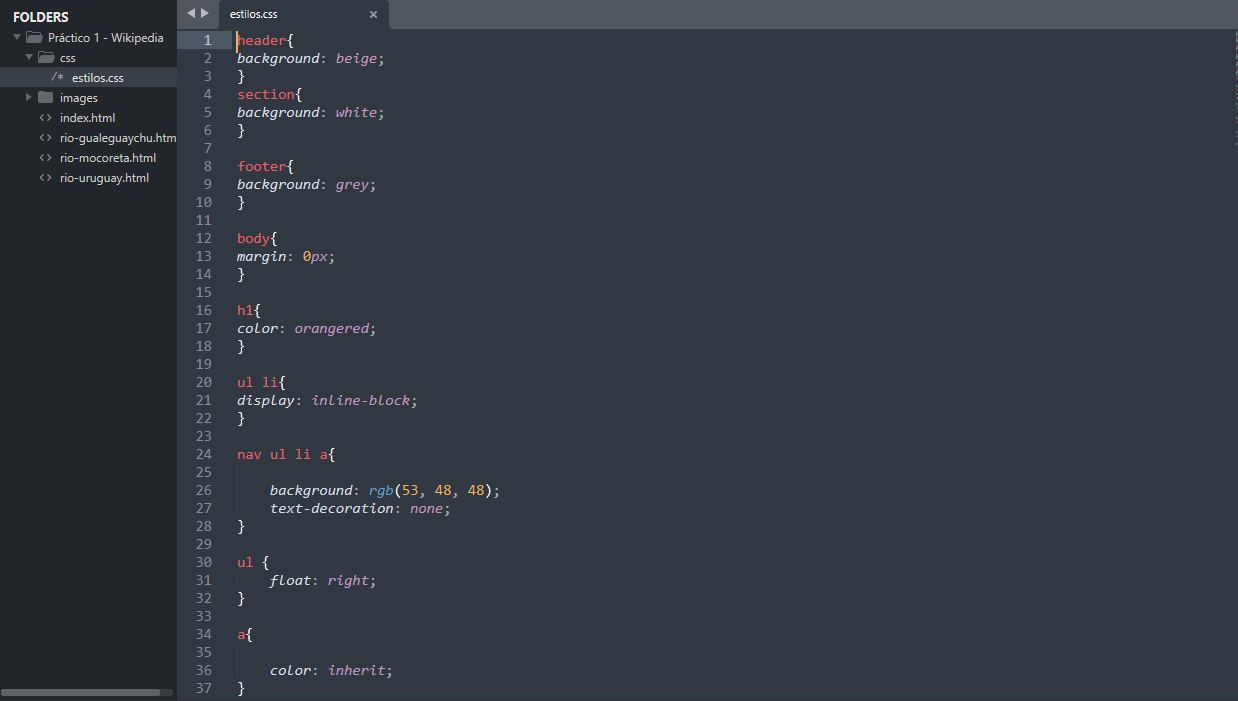This screenshot has width=1238, height=701.
Task: Place cursor on the header selector
Action: (262, 40)
